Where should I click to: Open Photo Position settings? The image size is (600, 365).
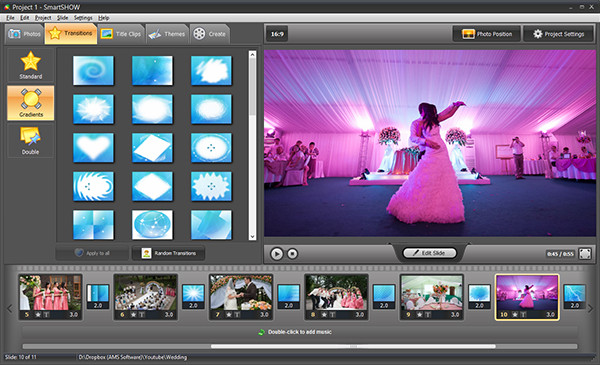pos(487,34)
